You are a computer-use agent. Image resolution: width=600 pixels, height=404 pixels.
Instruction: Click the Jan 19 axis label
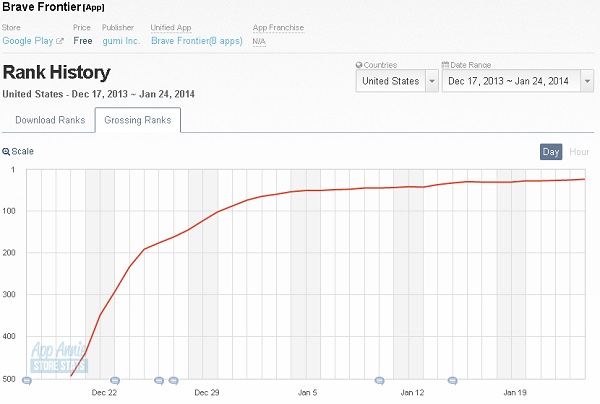(515, 393)
